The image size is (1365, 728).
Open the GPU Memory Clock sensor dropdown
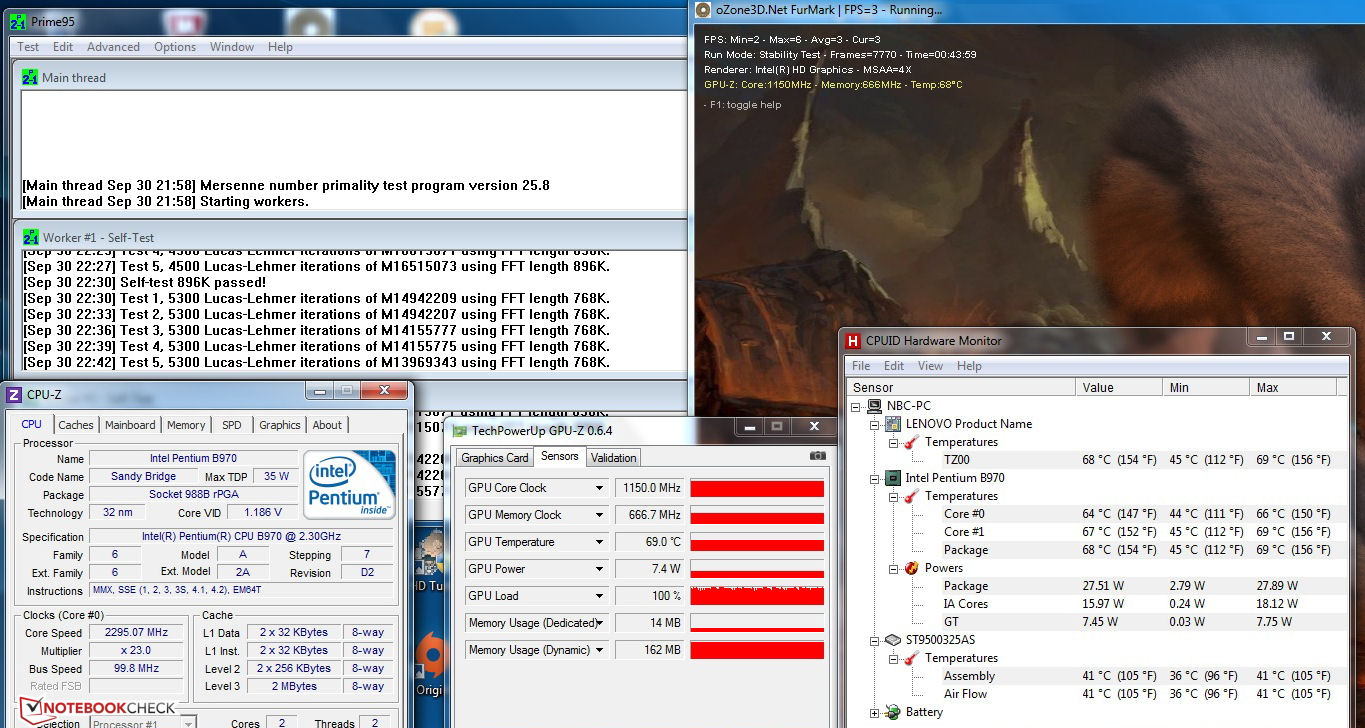click(600, 515)
